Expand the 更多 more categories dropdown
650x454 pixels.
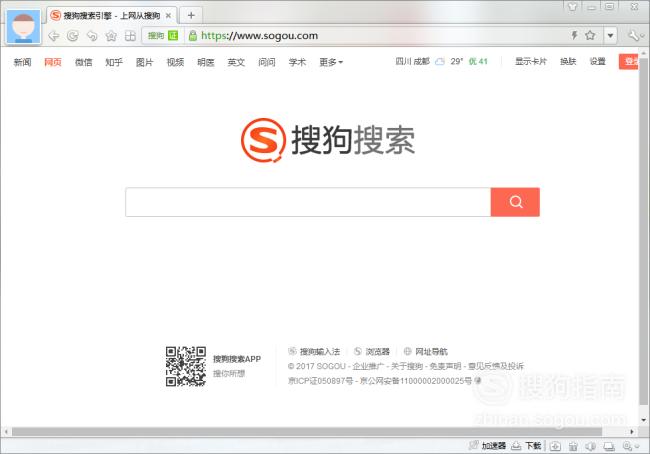331,62
